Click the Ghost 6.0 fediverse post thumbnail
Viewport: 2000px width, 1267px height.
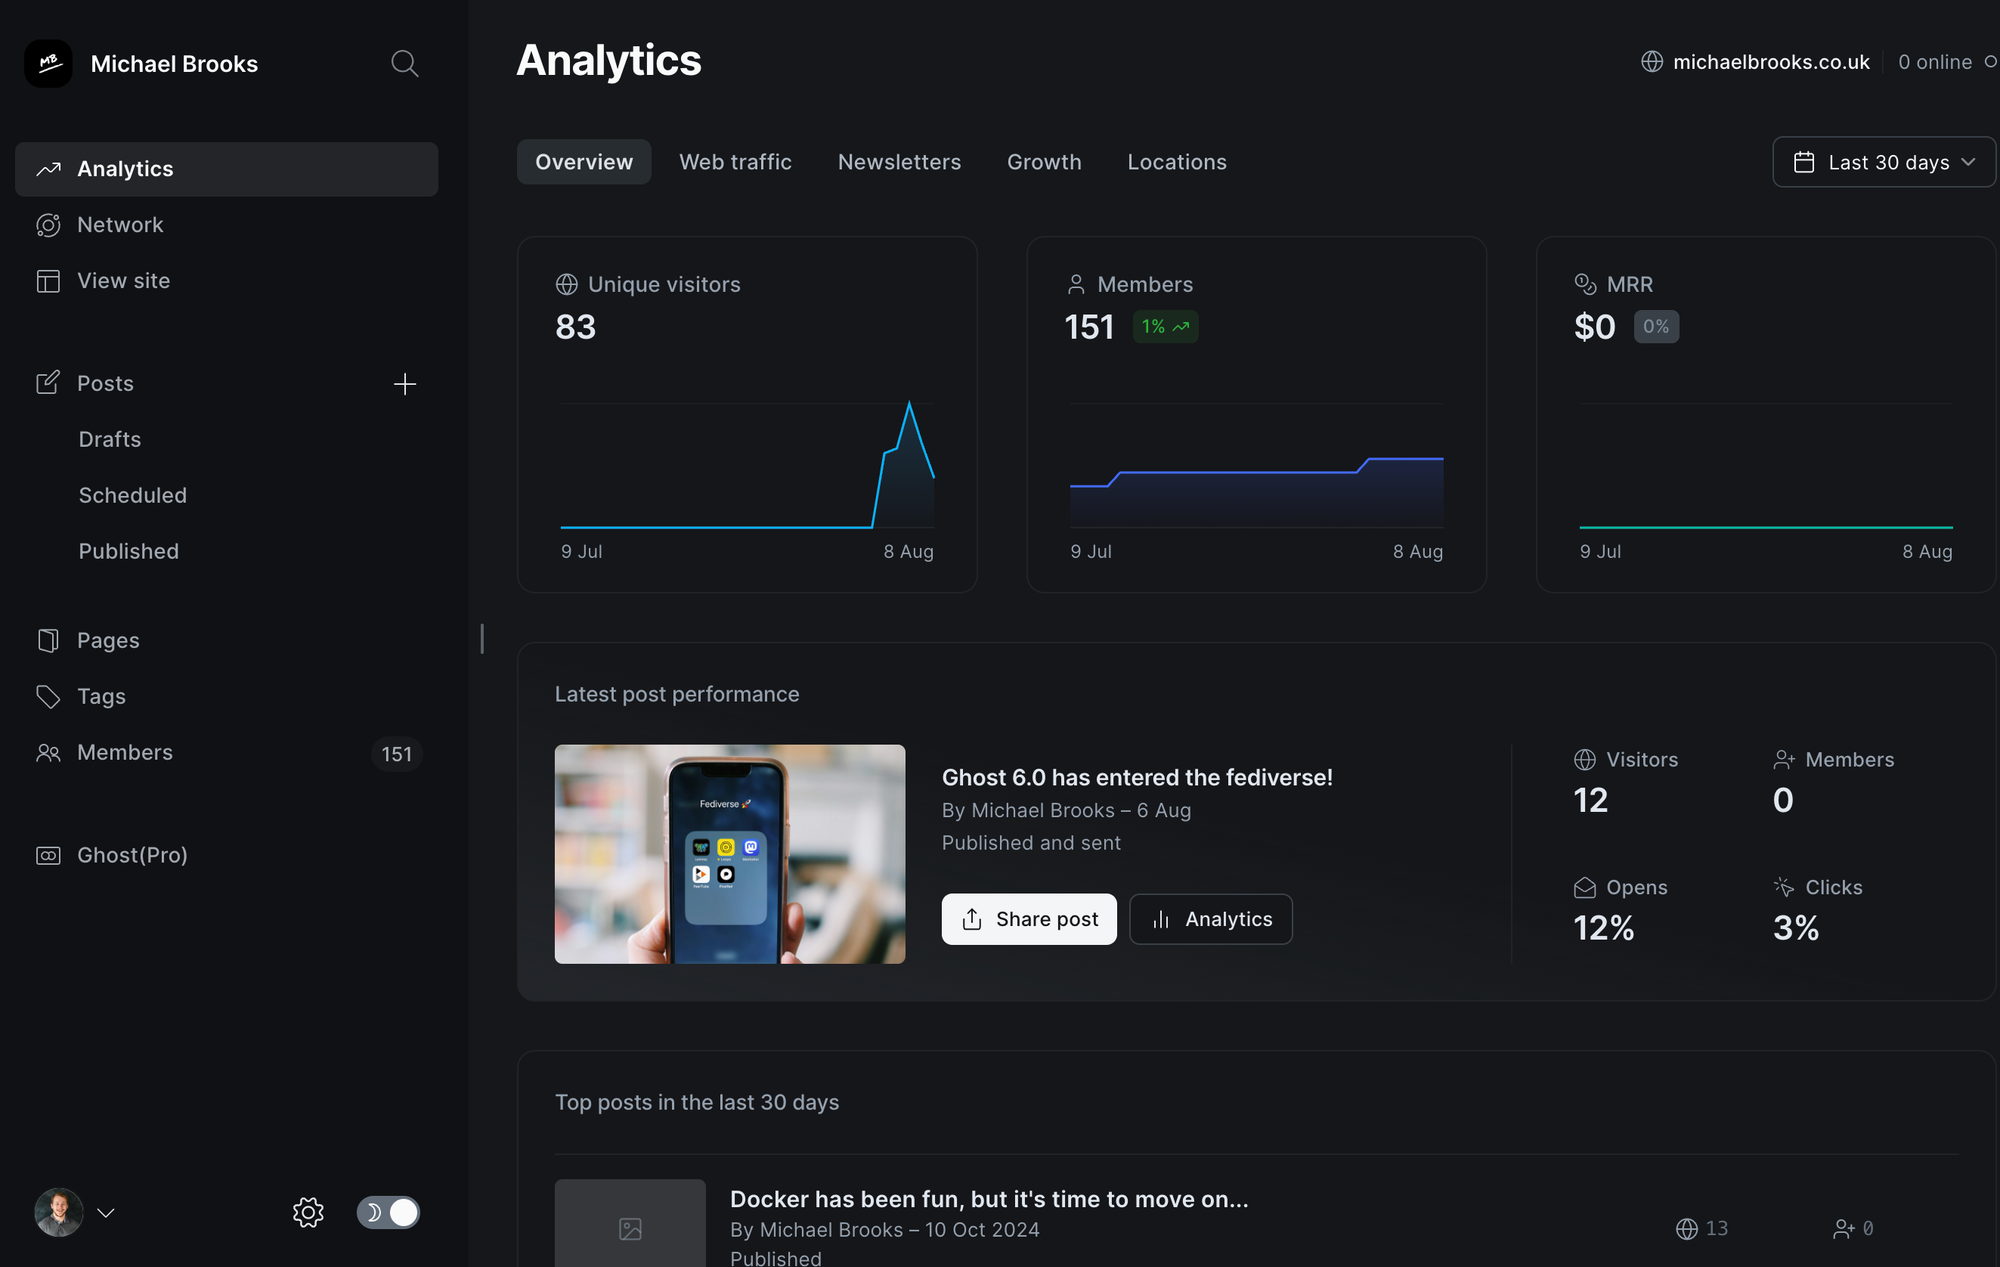[x=730, y=854]
